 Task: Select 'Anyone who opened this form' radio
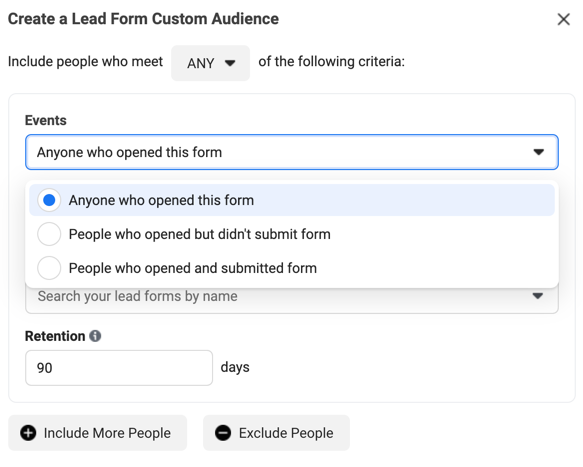pyautogui.click(x=49, y=200)
